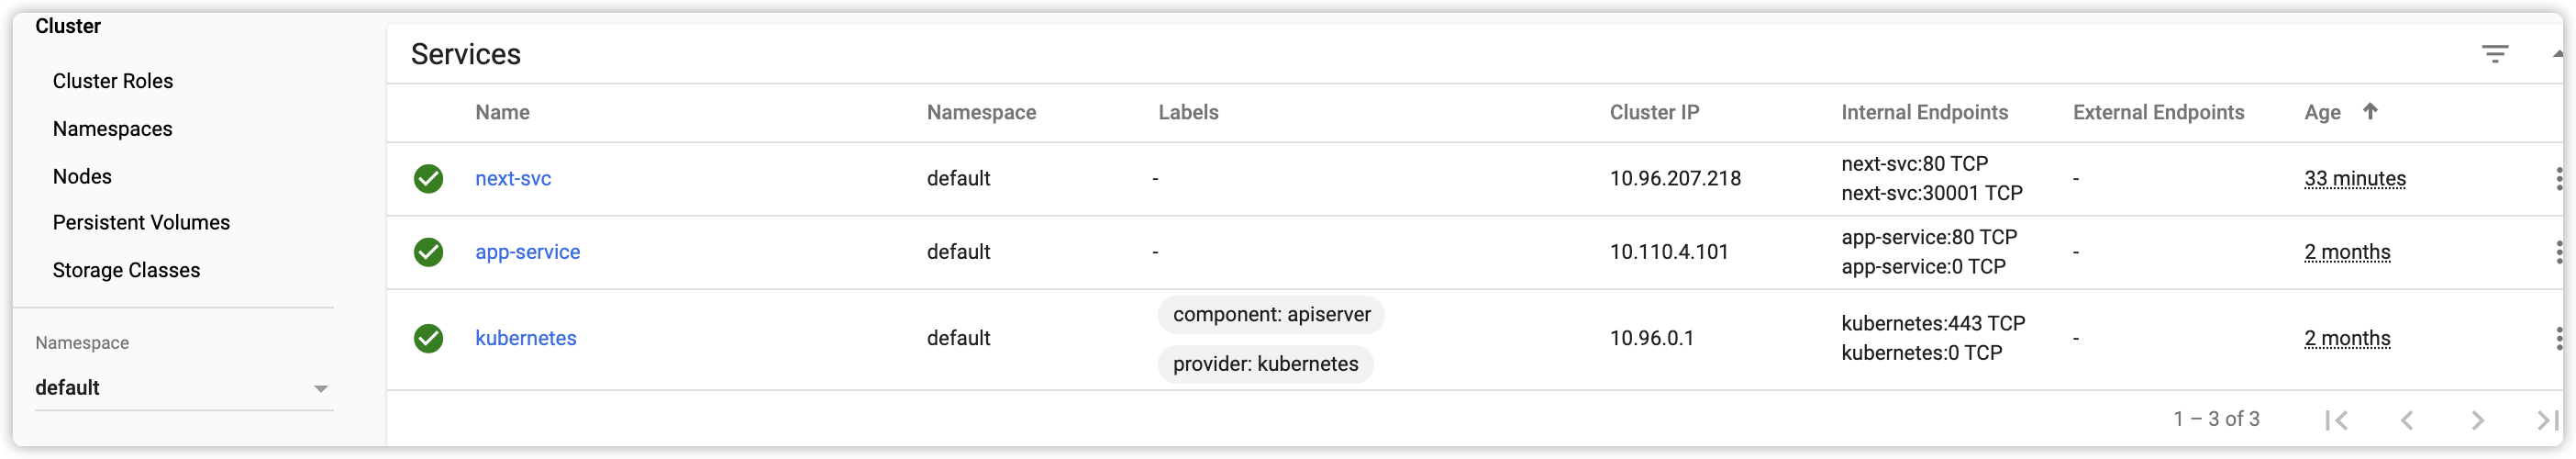Open Storage Classes in sidebar
This screenshot has width=2576, height=459.
126,270
